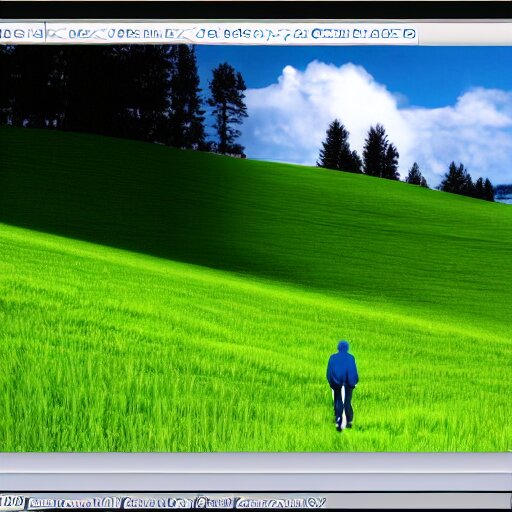Click the black title strip atop the window

(x=256, y=9)
